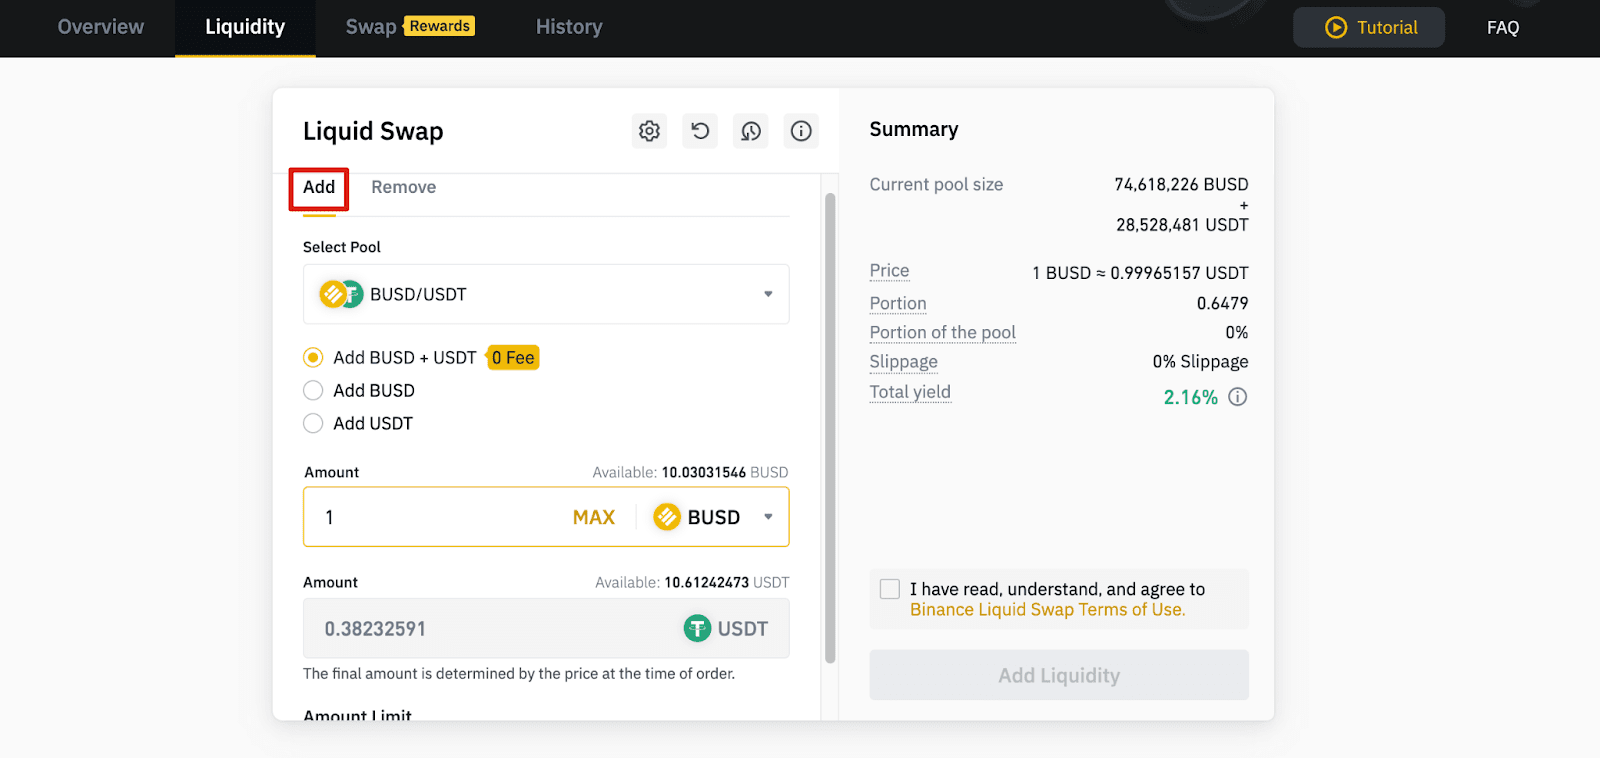The image size is (1600, 758).
Task: Click the Slippage label
Action: pyautogui.click(x=903, y=362)
